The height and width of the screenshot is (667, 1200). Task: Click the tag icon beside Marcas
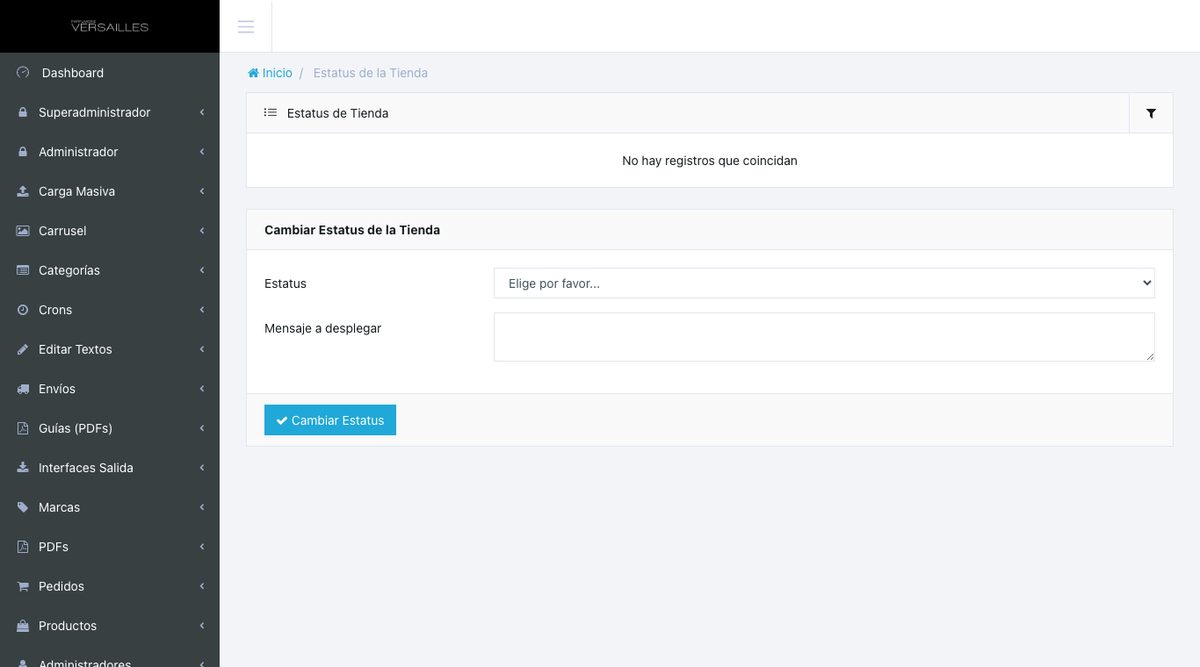(23, 507)
